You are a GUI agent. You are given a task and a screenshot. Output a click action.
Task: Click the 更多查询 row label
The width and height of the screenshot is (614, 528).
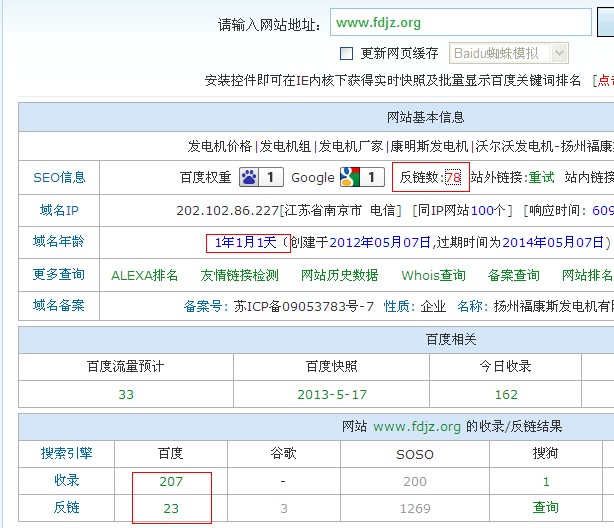(x=58, y=274)
